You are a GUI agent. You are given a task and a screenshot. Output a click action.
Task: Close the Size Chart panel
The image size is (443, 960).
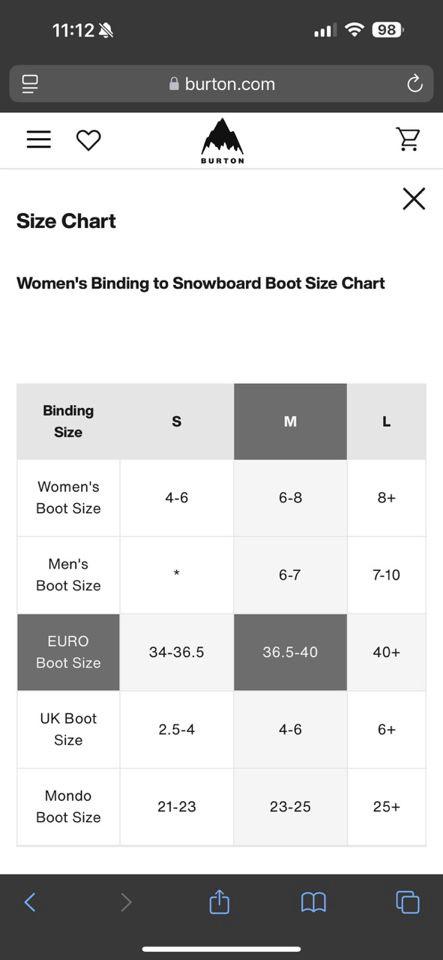(x=414, y=199)
